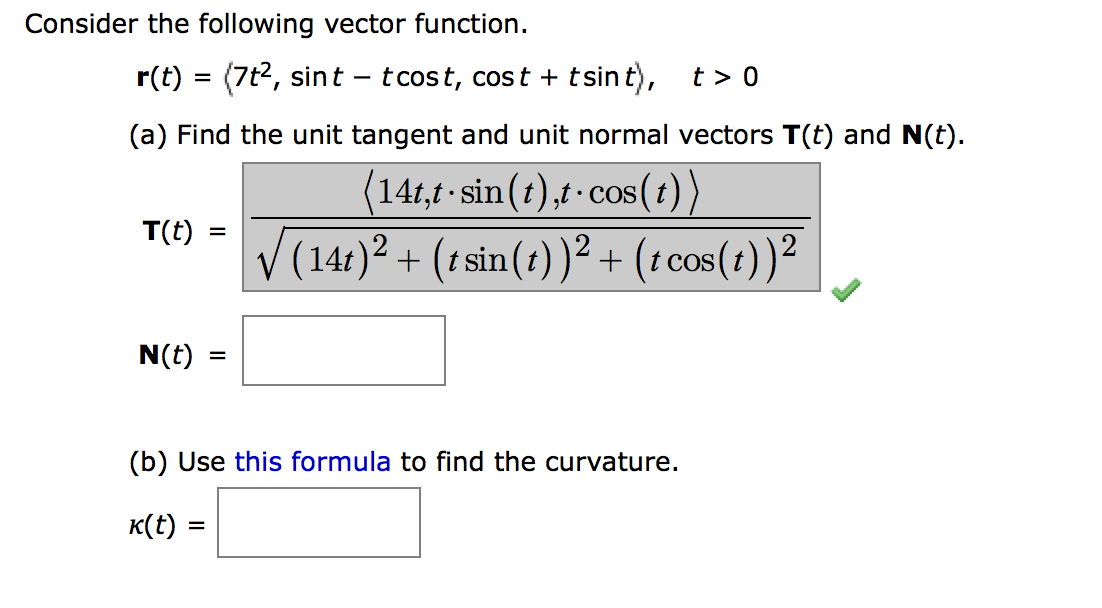Click inside the empty N(t) field border
This screenshot has width=1102, height=608.
pyautogui.click(x=342, y=350)
